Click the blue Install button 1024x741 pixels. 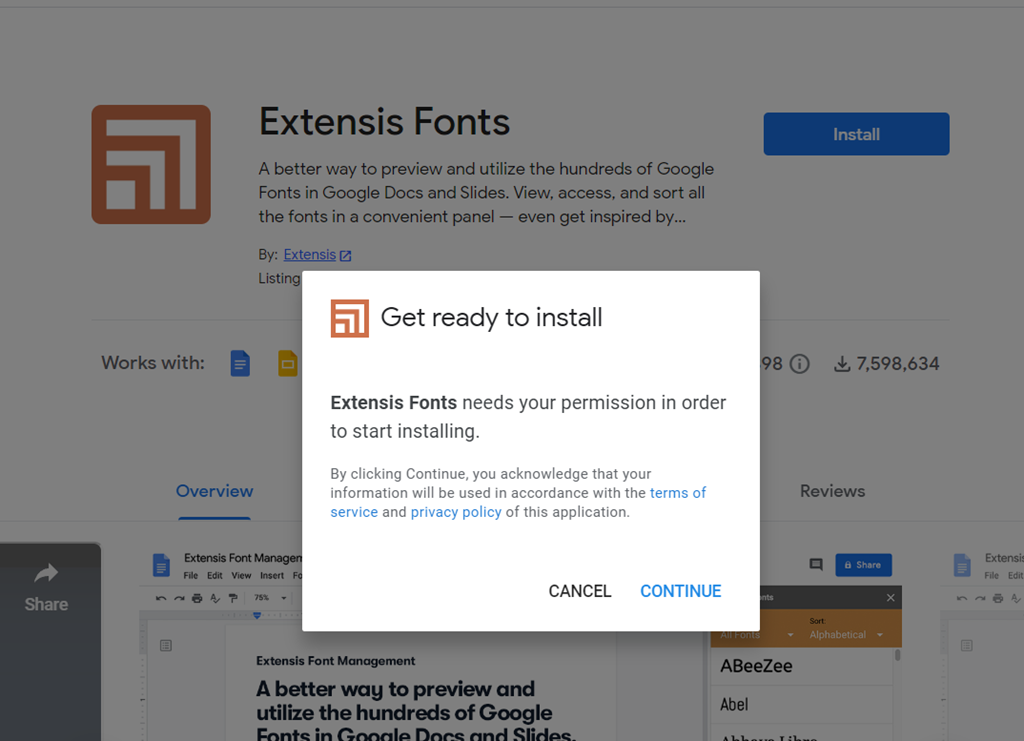tap(856, 134)
